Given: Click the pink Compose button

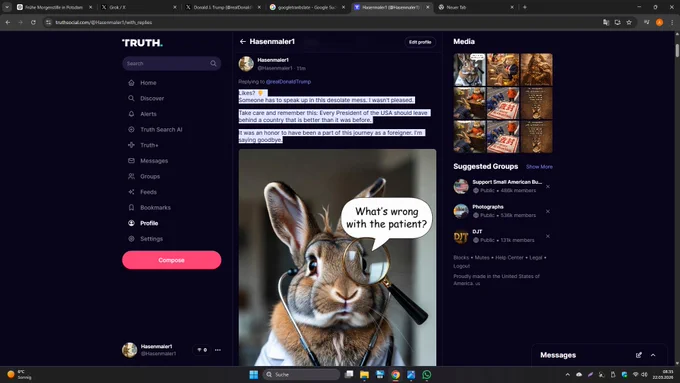Looking at the screenshot, I should (x=171, y=260).
